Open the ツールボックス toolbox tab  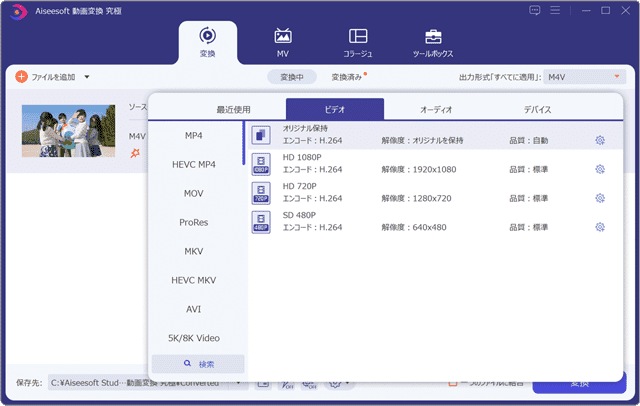click(x=433, y=42)
